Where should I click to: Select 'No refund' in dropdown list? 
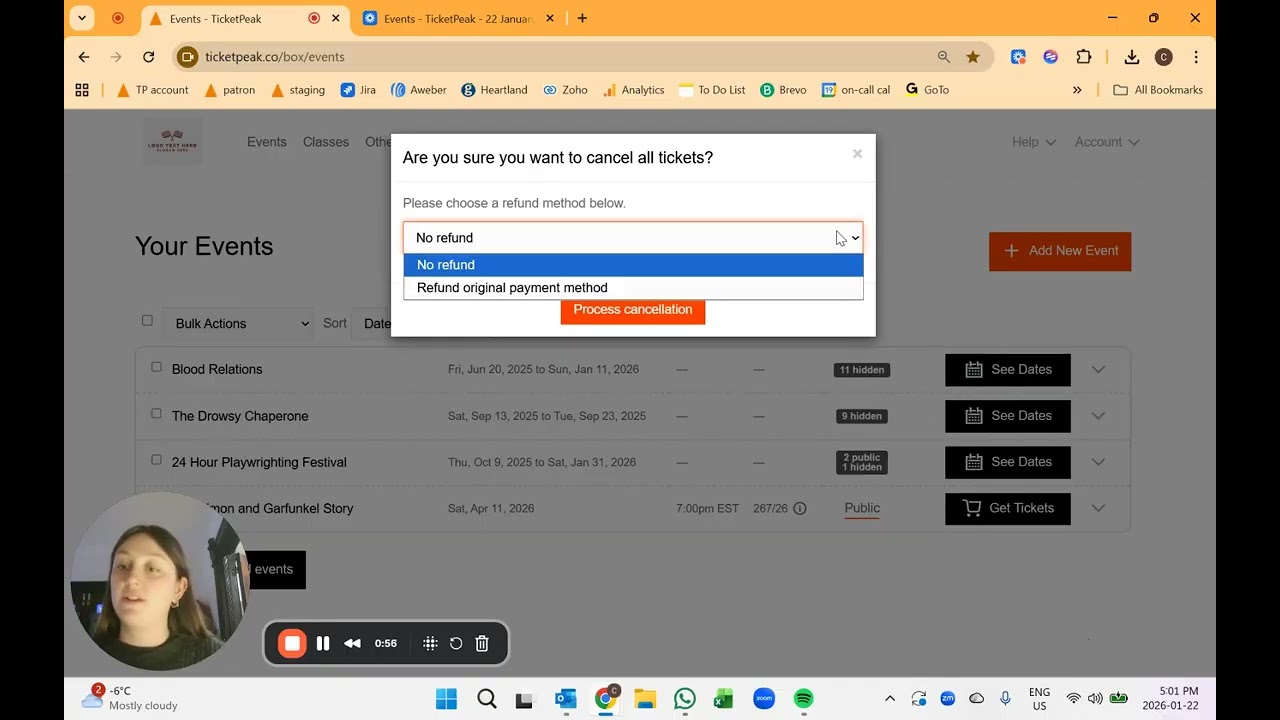pos(633,265)
